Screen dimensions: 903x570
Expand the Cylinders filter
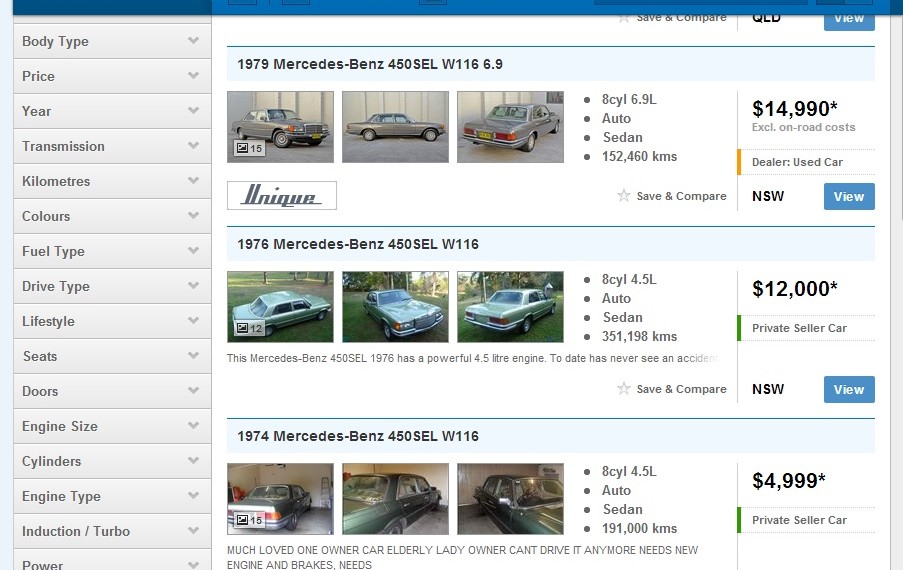pos(112,461)
